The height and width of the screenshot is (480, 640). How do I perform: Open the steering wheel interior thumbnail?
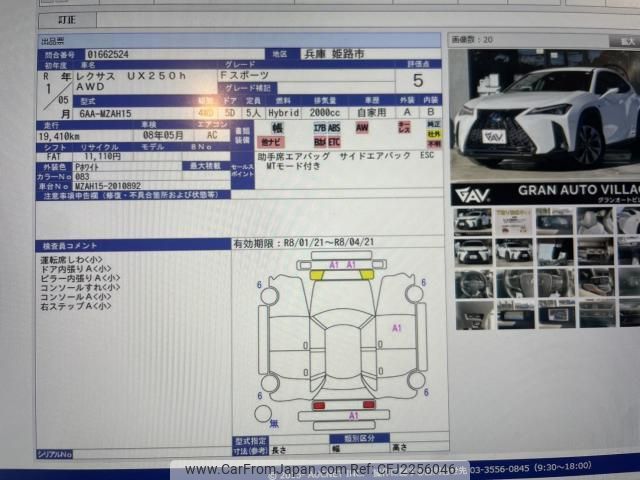click(x=473, y=284)
